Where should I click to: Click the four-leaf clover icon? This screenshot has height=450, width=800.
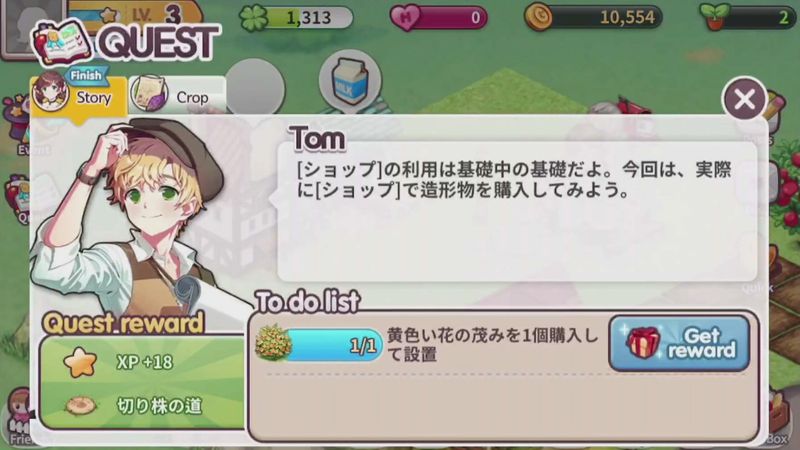pos(254,18)
